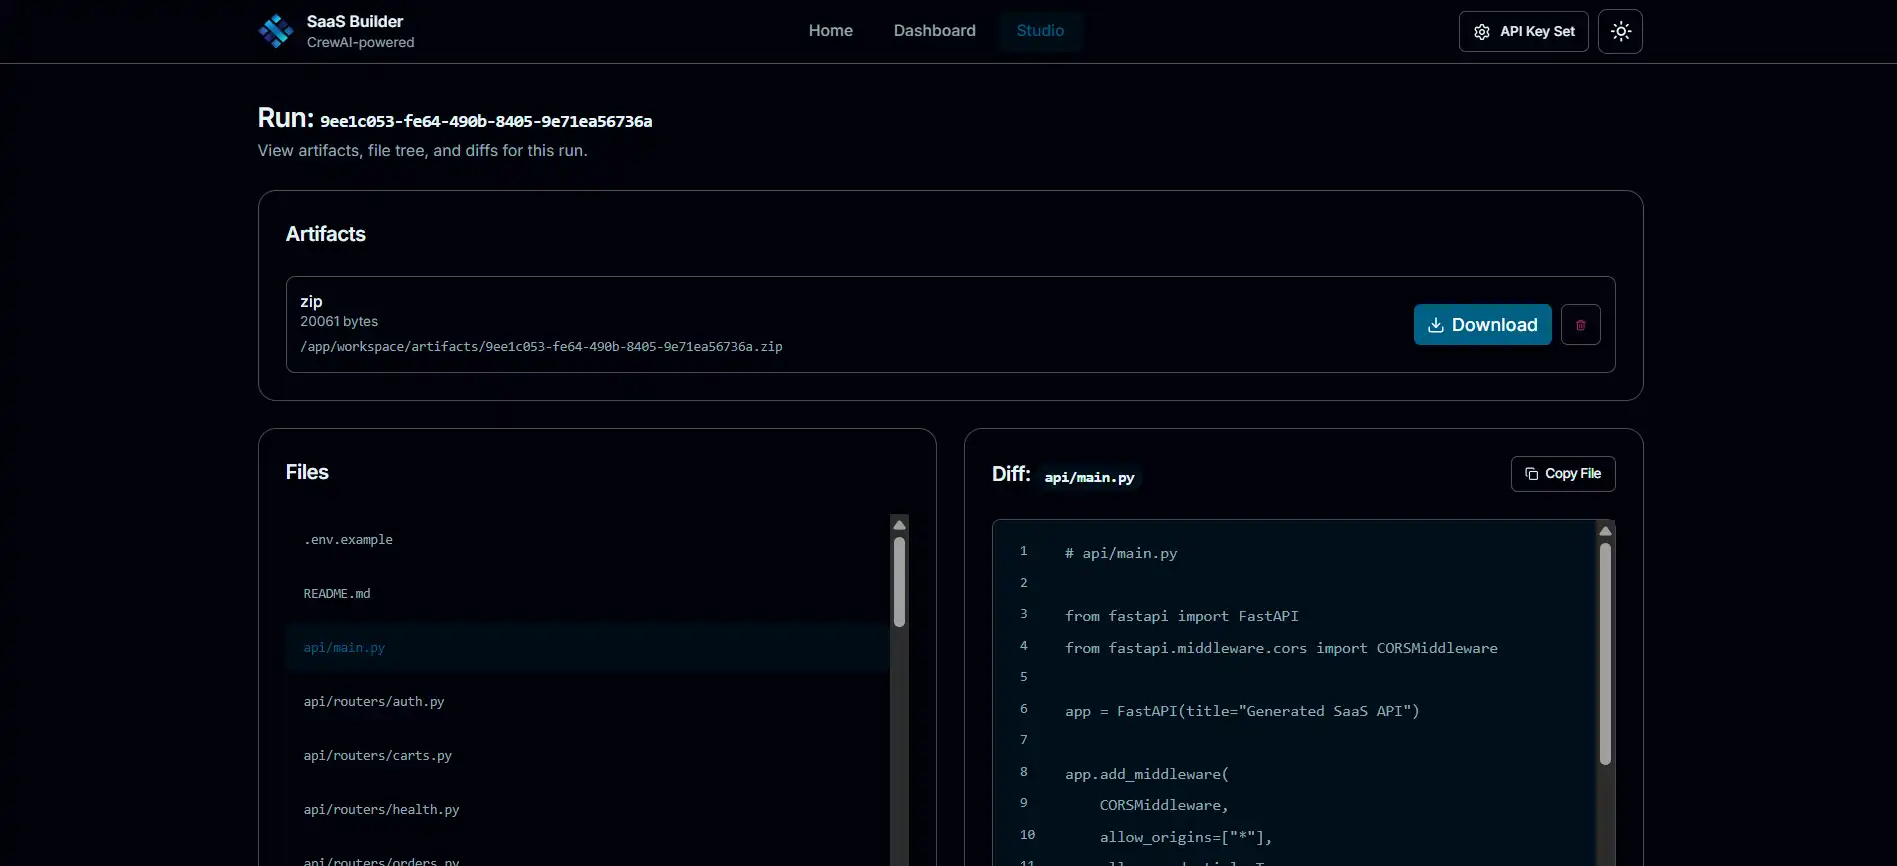Click the Files list scrollbar thumb

(x=899, y=582)
